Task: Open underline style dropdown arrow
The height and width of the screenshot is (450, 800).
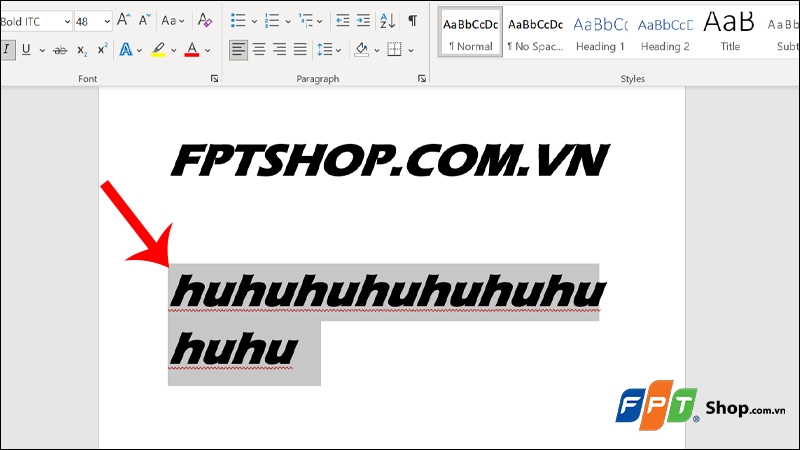Action: (x=42, y=51)
